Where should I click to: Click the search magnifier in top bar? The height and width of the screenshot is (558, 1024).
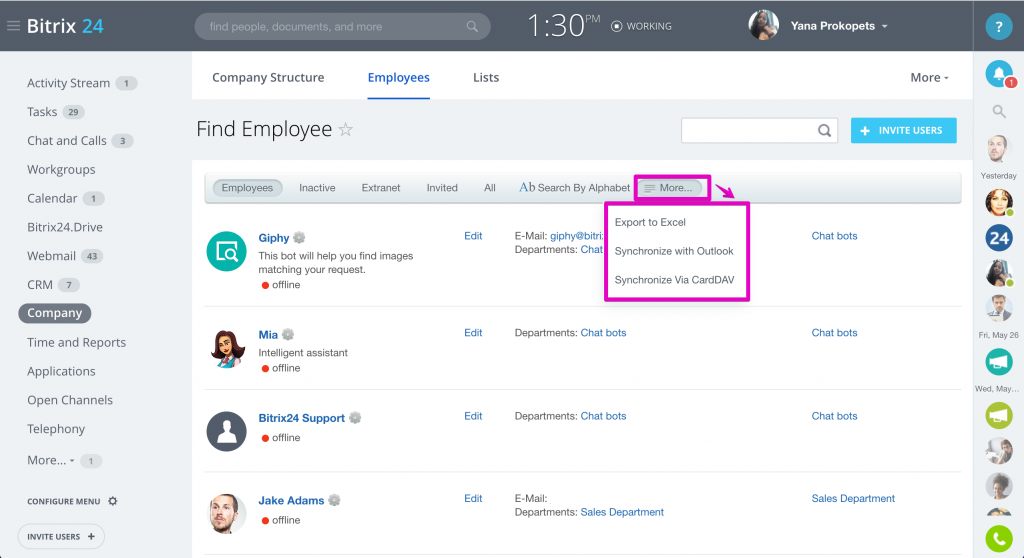[x=472, y=27]
